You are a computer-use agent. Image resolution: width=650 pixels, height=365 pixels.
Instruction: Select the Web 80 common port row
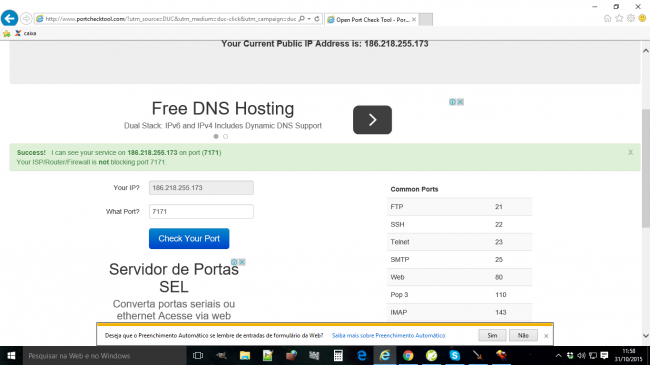(x=459, y=277)
